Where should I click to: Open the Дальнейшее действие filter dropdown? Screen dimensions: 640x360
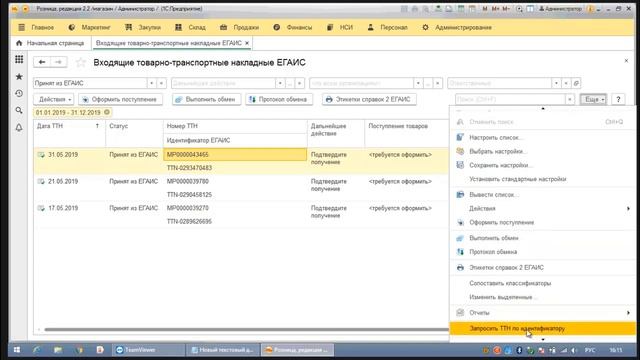pos(280,83)
